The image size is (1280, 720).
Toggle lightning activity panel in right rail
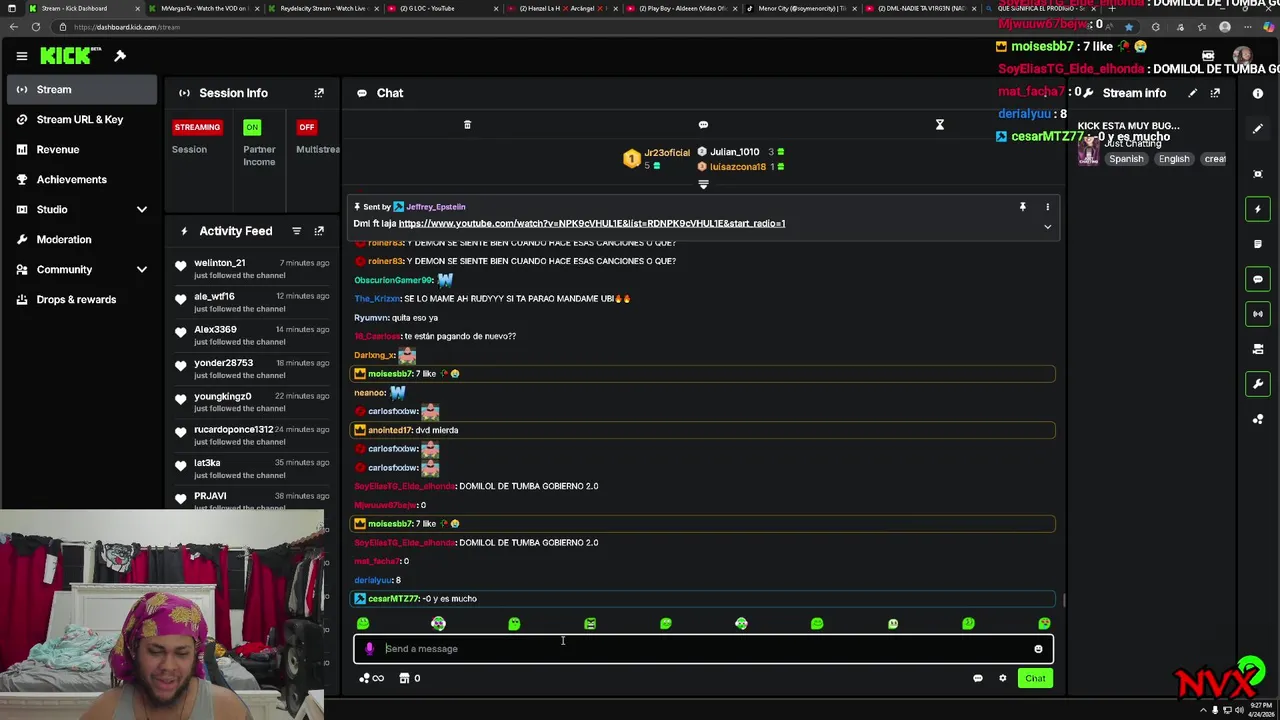tap(1258, 209)
